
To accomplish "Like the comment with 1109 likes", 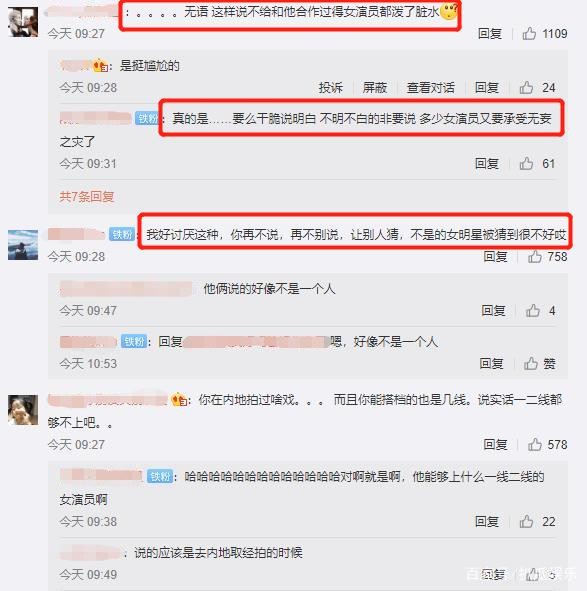I will [529, 34].
